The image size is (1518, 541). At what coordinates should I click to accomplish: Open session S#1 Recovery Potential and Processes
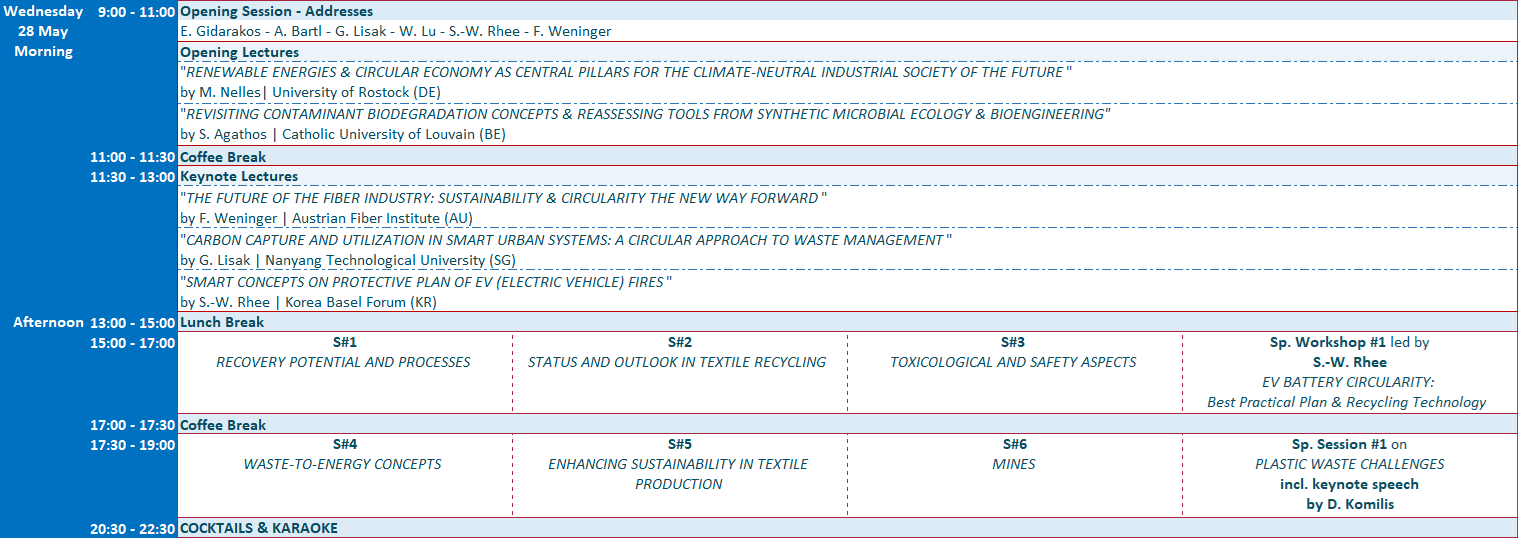coord(344,362)
